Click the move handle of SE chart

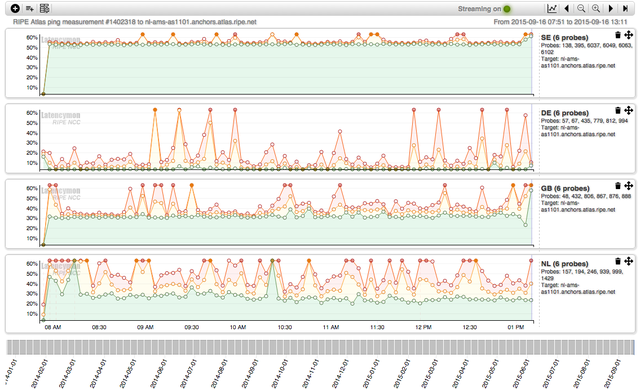pyautogui.click(x=629, y=35)
